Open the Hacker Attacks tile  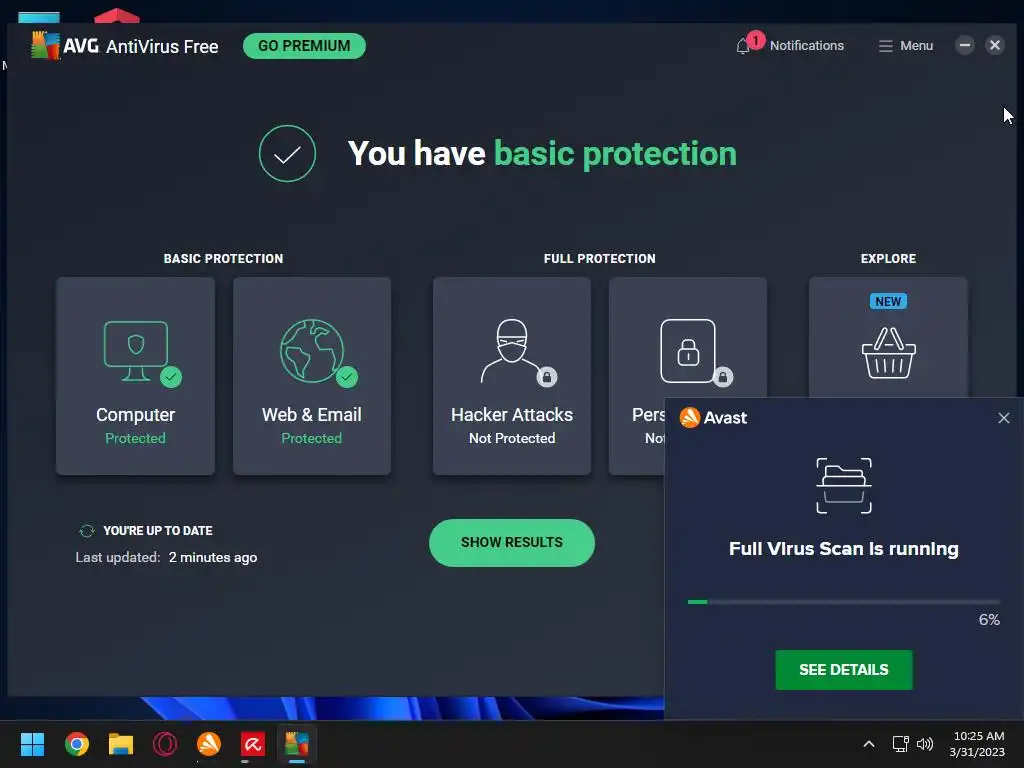(x=512, y=376)
